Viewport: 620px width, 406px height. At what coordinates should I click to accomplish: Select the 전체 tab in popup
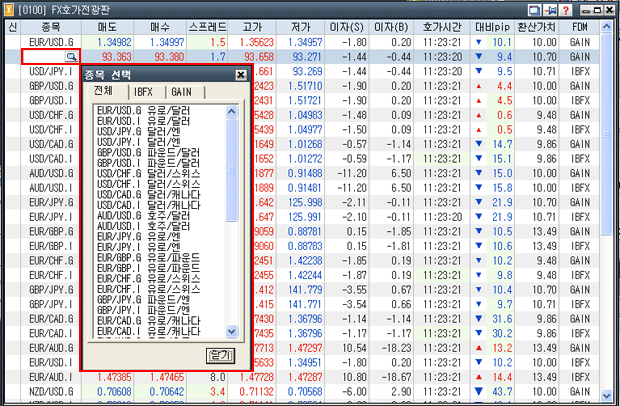[104, 91]
